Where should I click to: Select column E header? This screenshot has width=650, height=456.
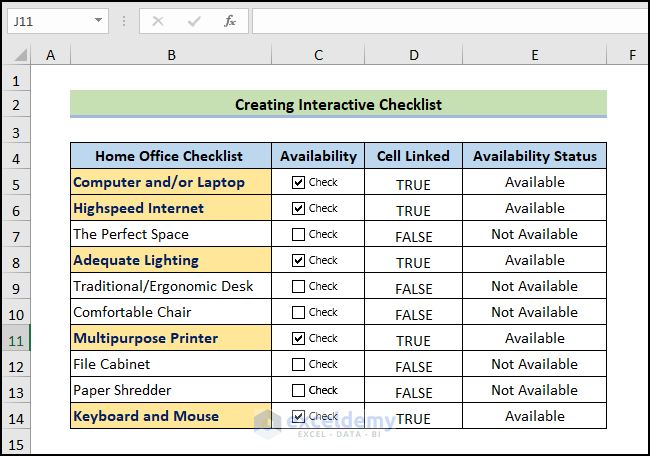pyautogui.click(x=535, y=55)
